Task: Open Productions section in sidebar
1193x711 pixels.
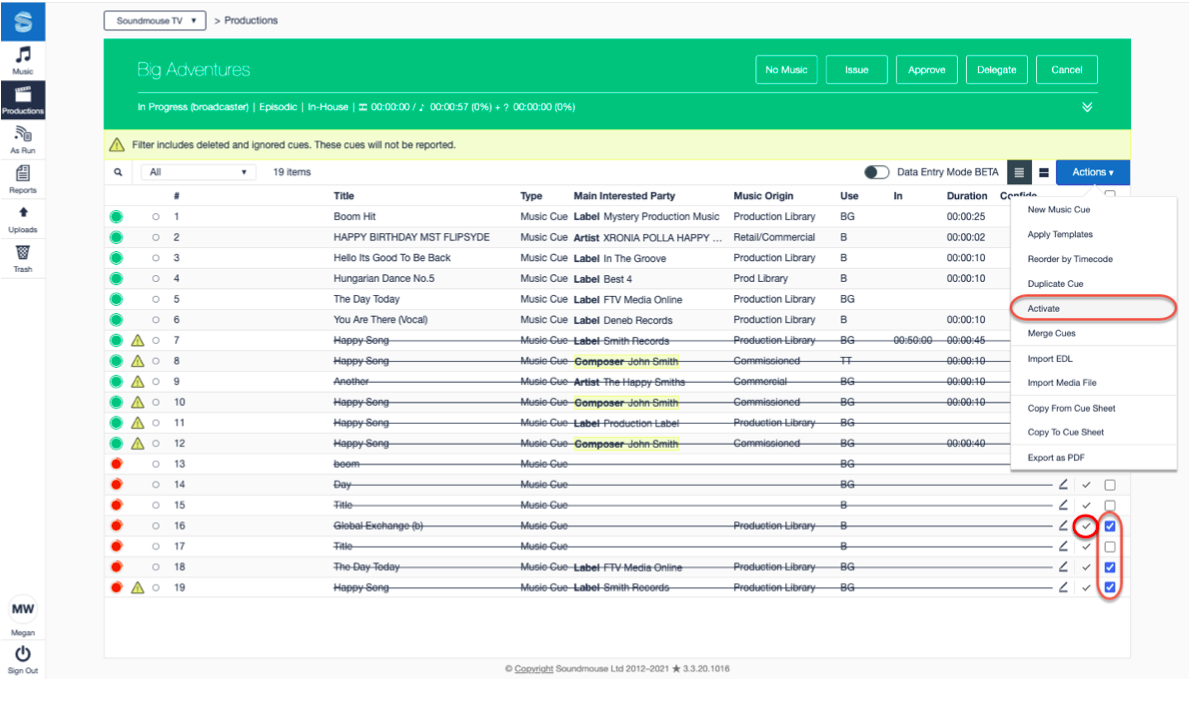Action: [23, 100]
